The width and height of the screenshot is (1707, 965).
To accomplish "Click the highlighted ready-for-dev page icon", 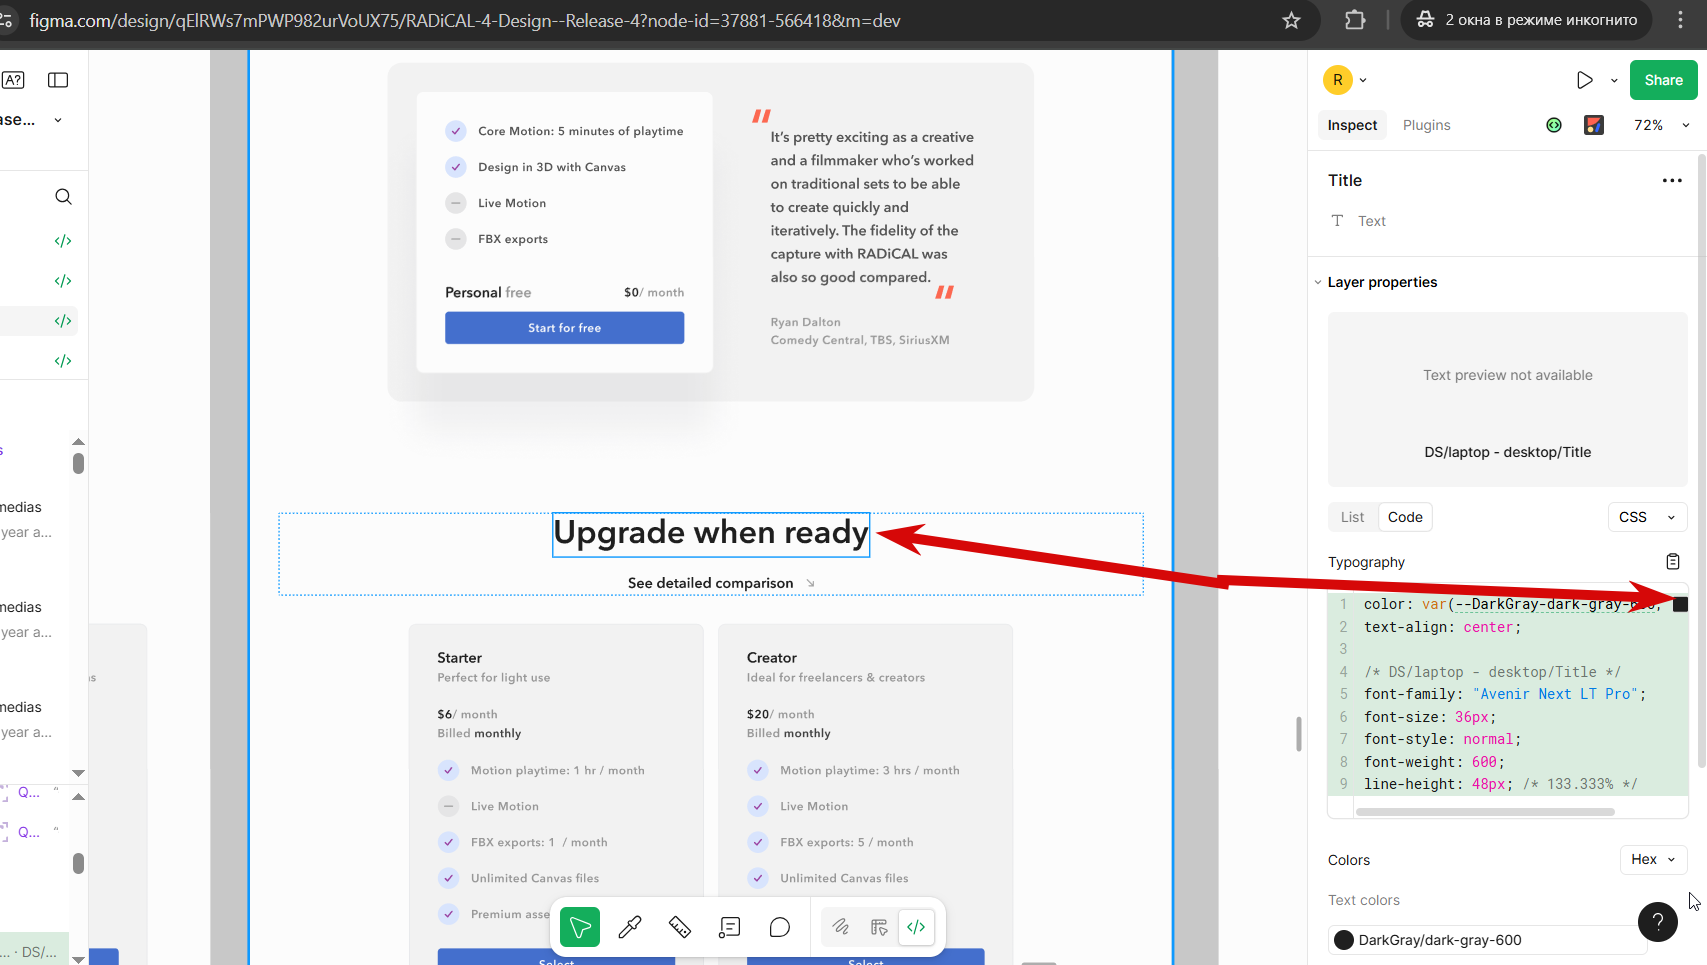I will tap(63, 321).
